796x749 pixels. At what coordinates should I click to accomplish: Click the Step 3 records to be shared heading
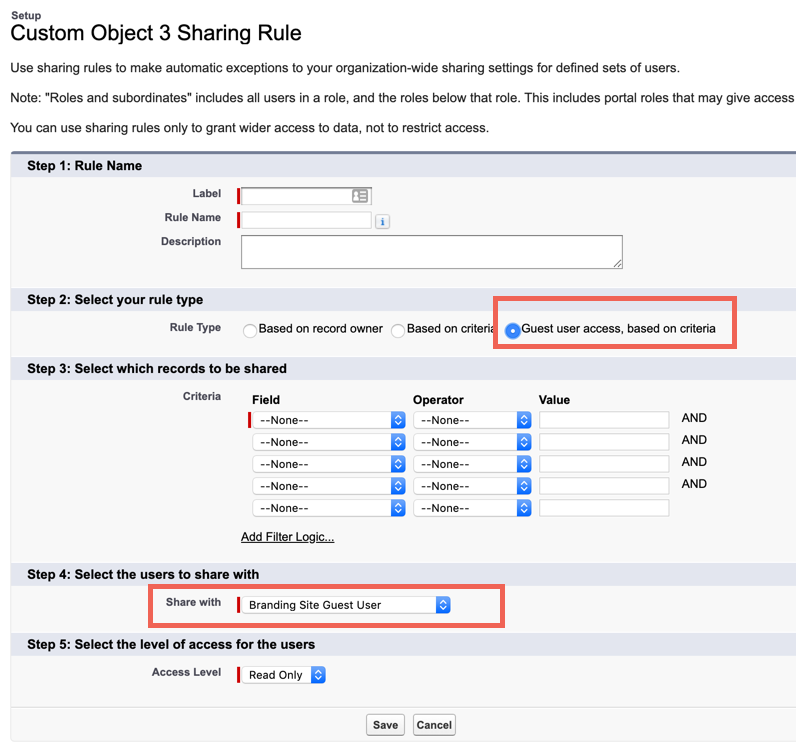tap(157, 368)
